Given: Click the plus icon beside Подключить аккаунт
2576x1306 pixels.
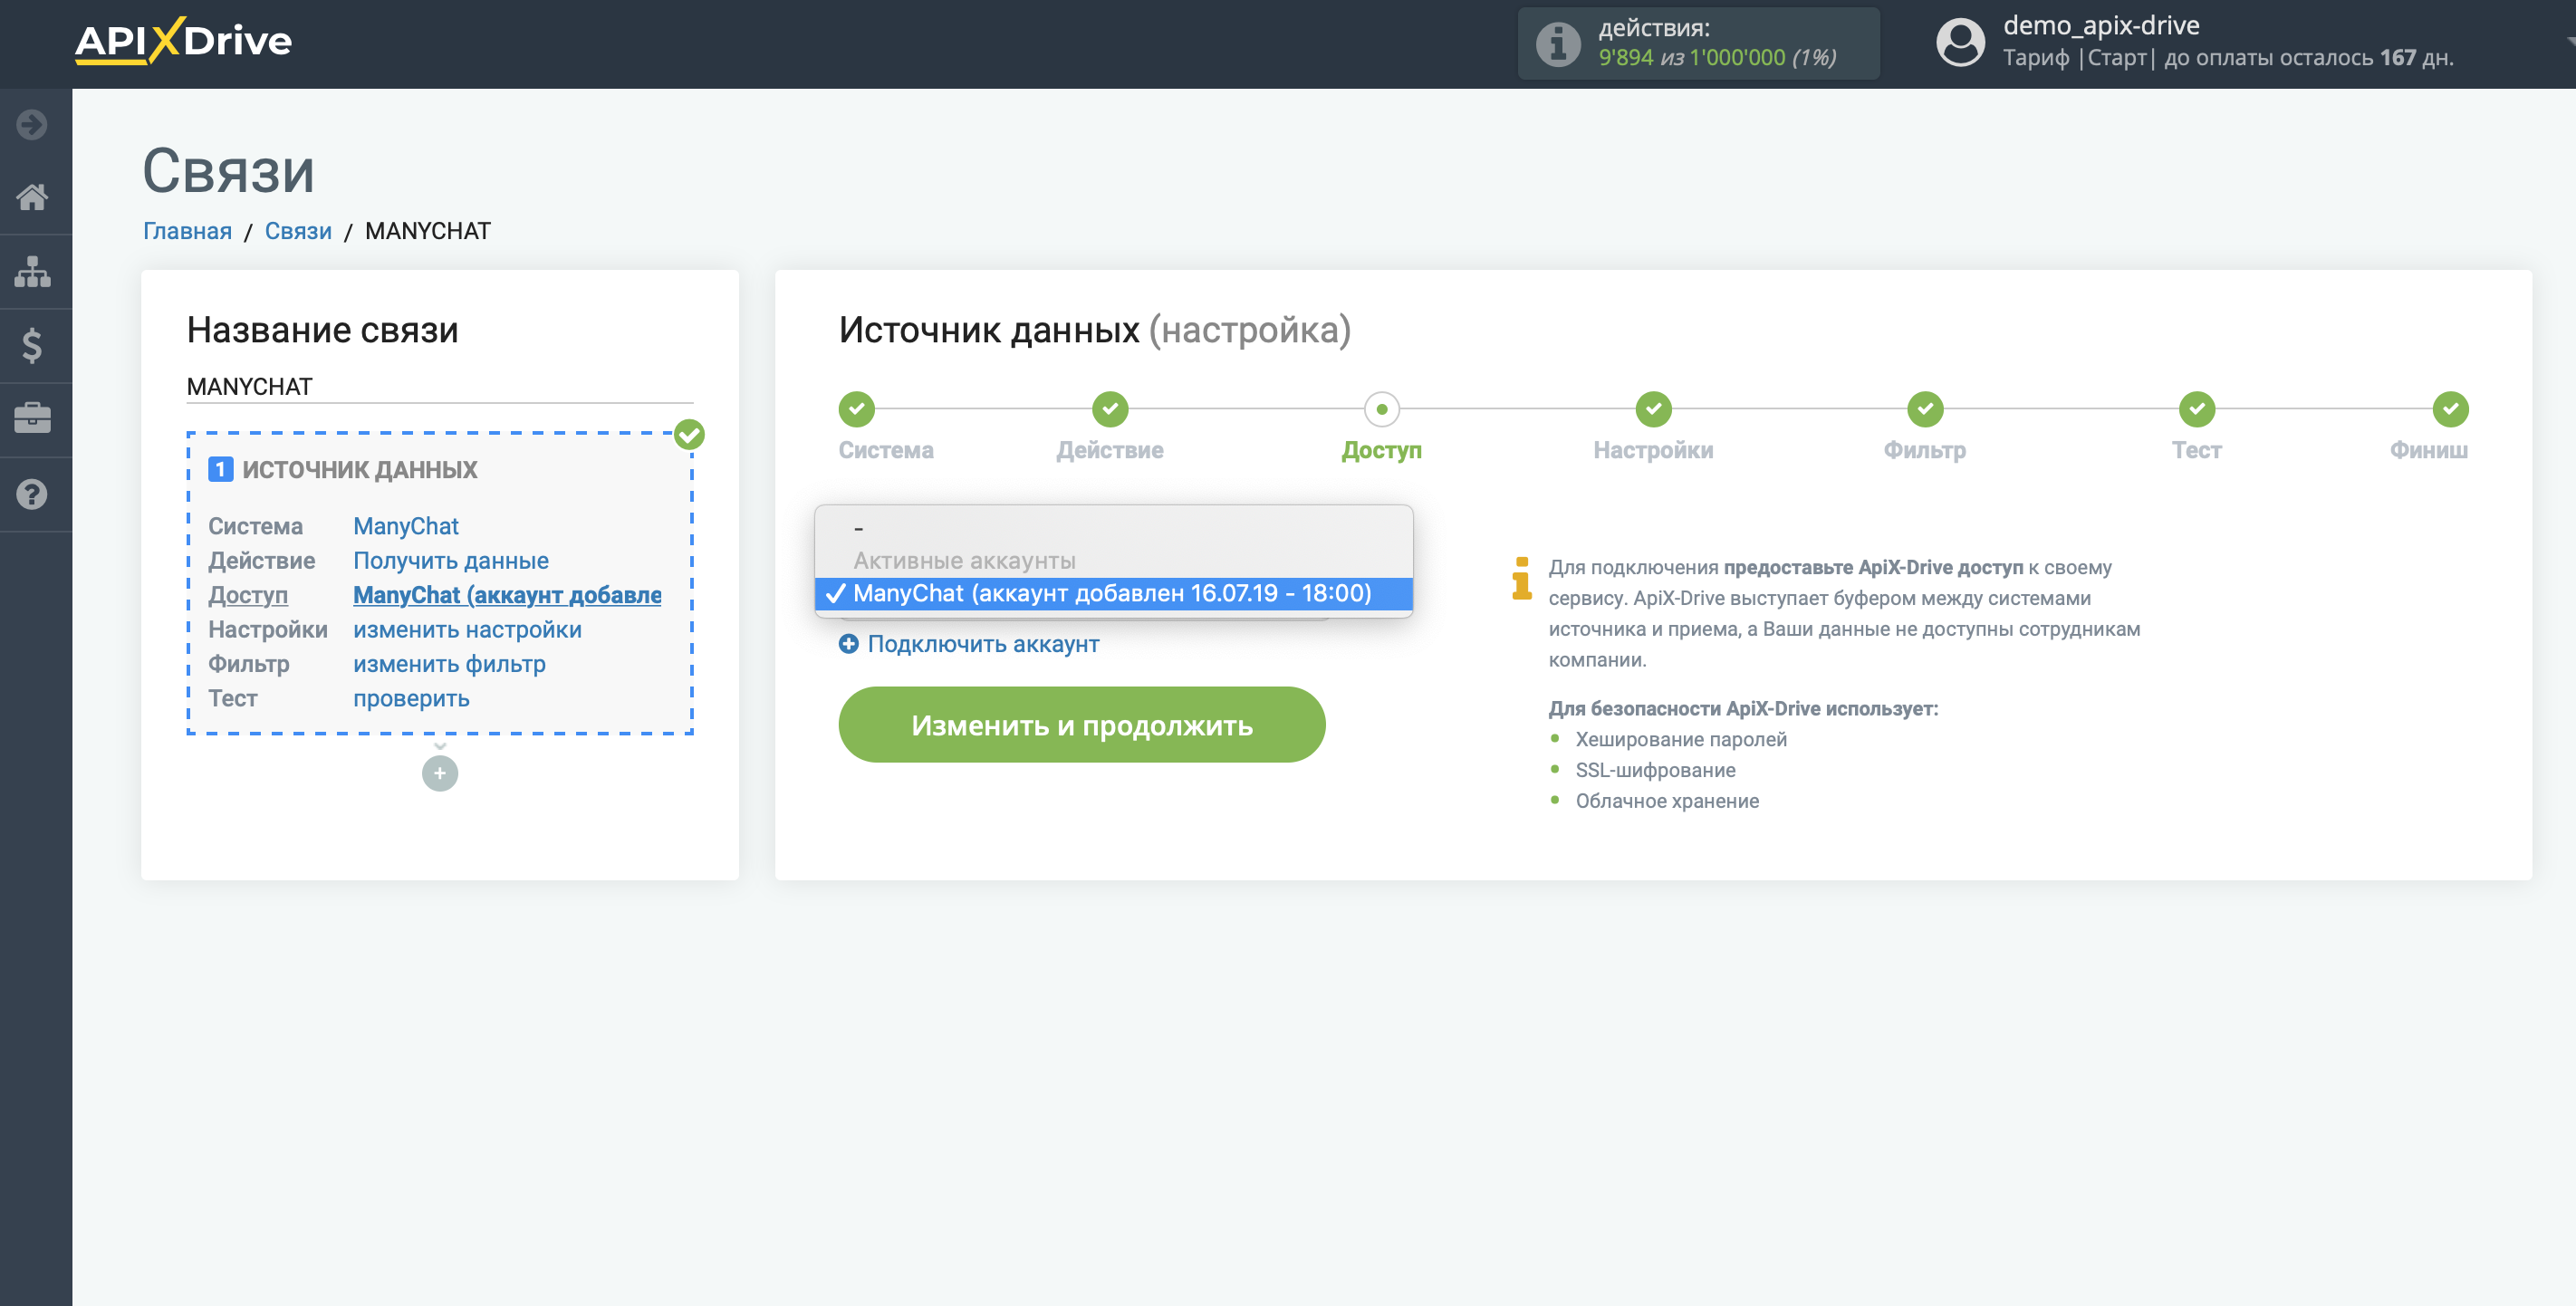Looking at the screenshot, I should (849, 644).
